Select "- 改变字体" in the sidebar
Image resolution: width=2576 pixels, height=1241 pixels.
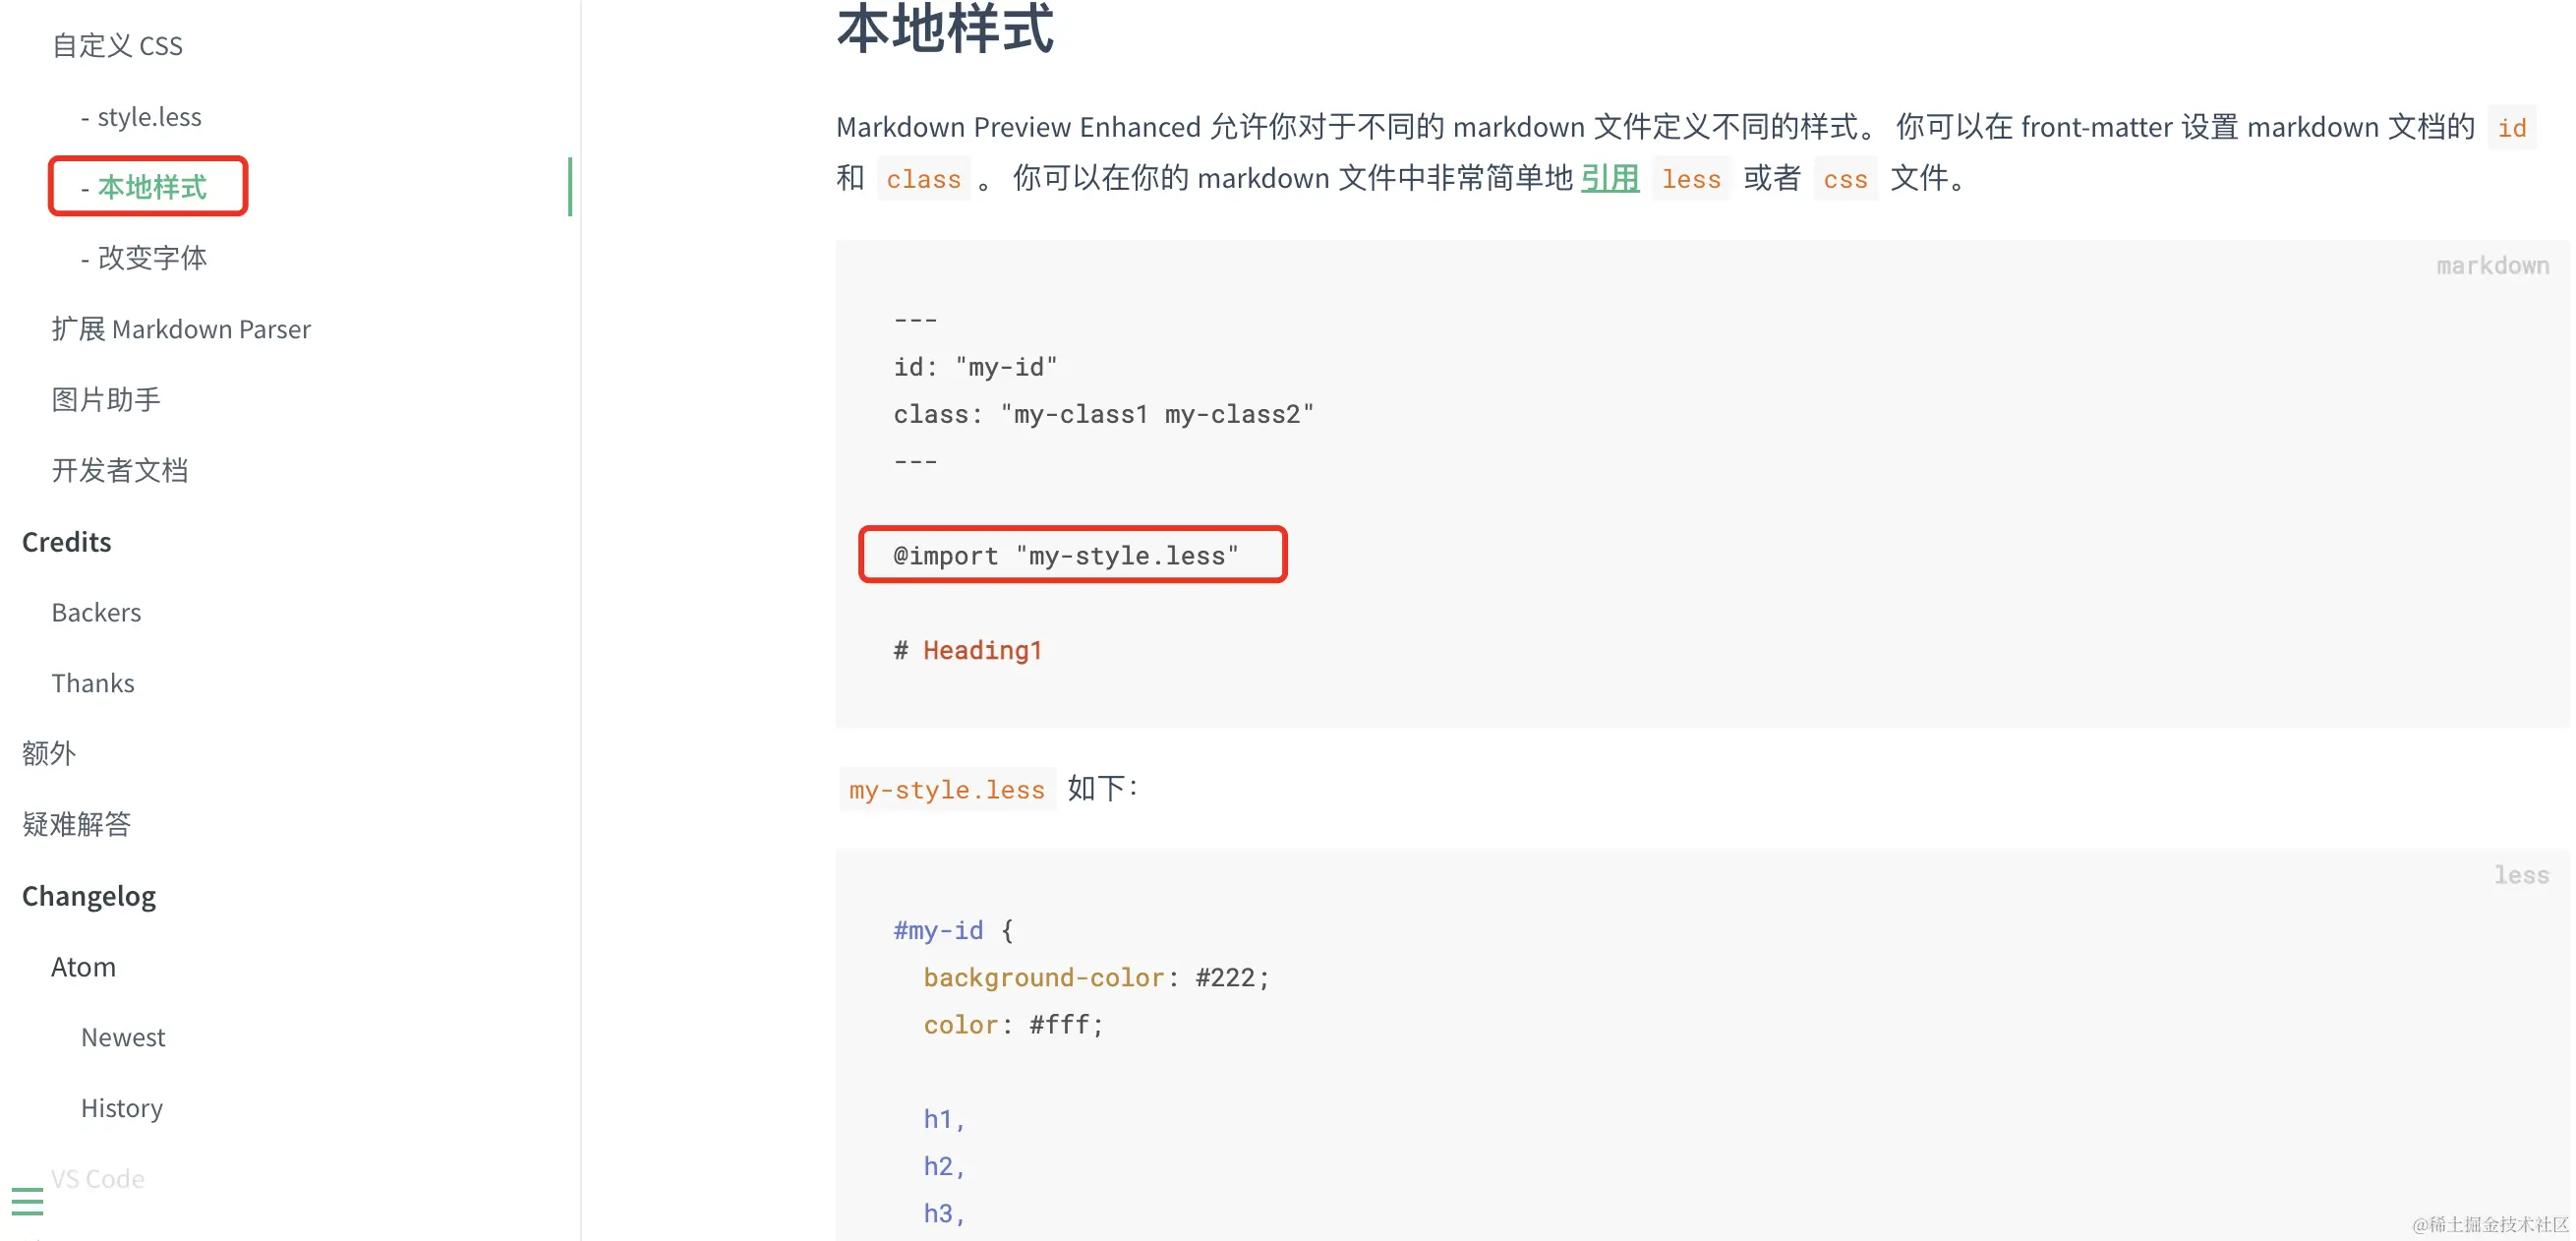click(145, 257)
